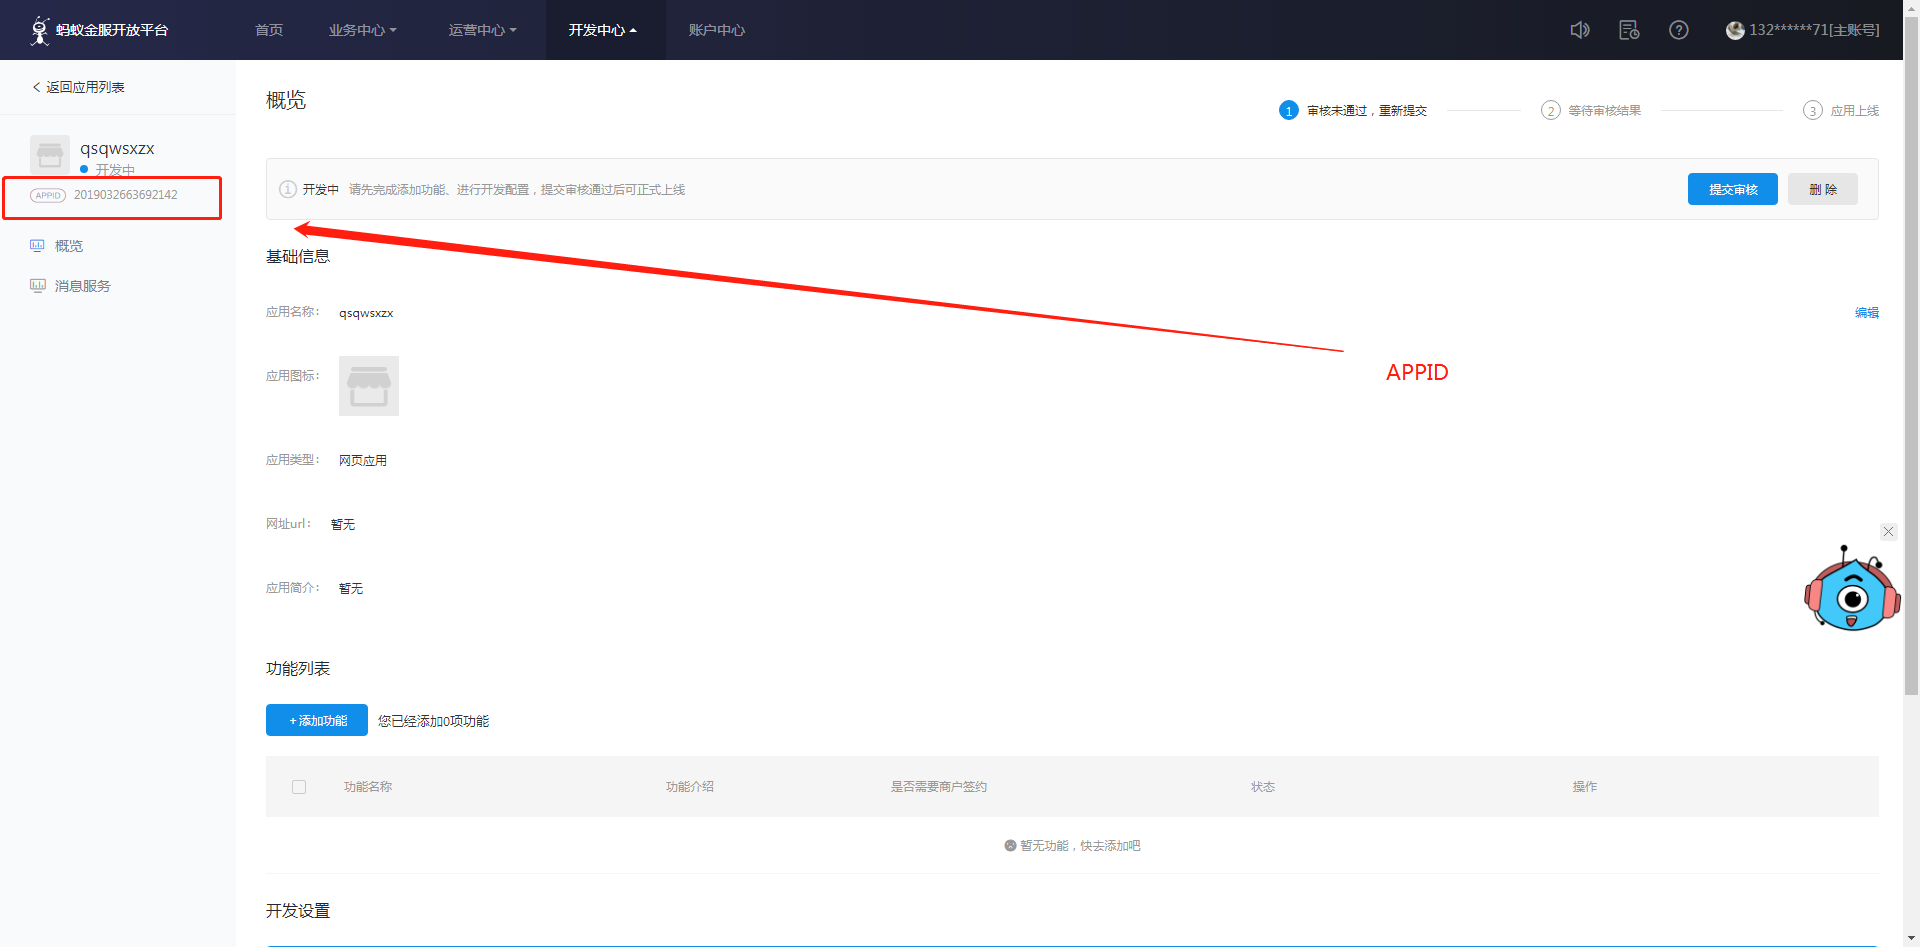
Task: Open the help question mark icon
Action: 1679,30
